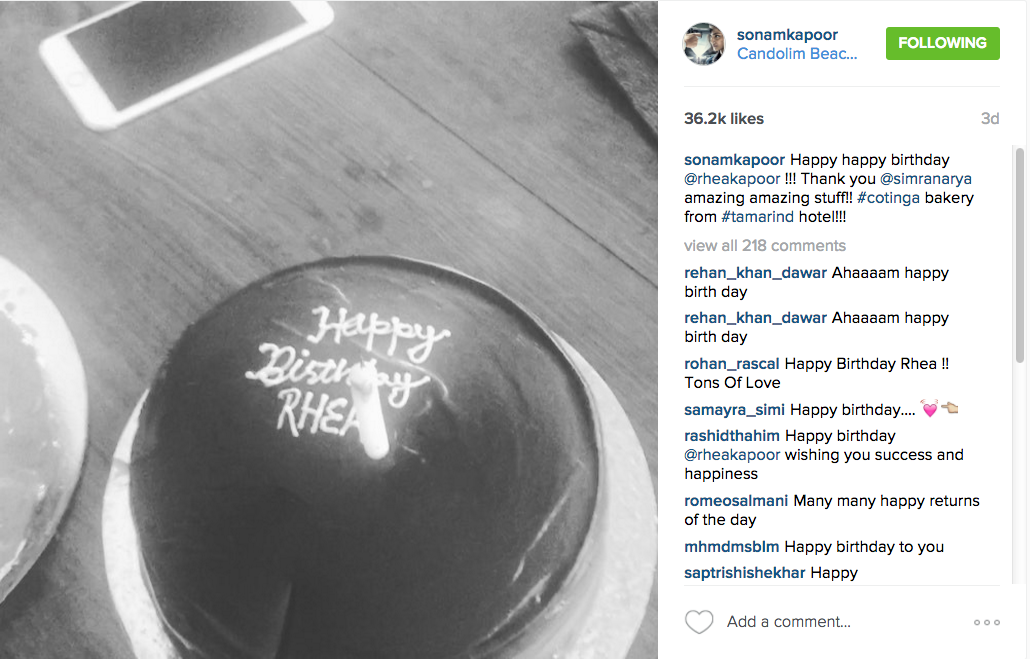Viewport: 1030px width, 659px height.
Task: Open mhmdmsblm's profile
Action: (731, 547)
